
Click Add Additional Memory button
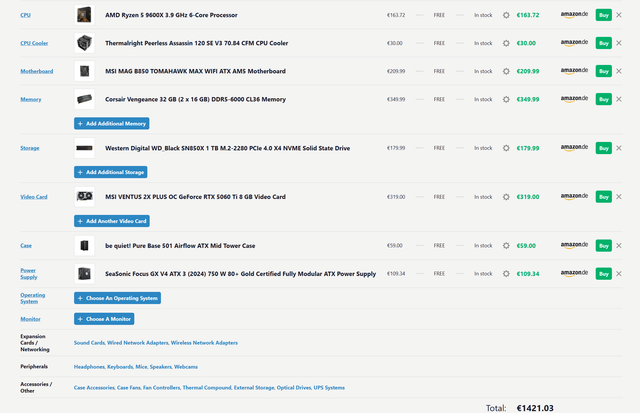111,124
